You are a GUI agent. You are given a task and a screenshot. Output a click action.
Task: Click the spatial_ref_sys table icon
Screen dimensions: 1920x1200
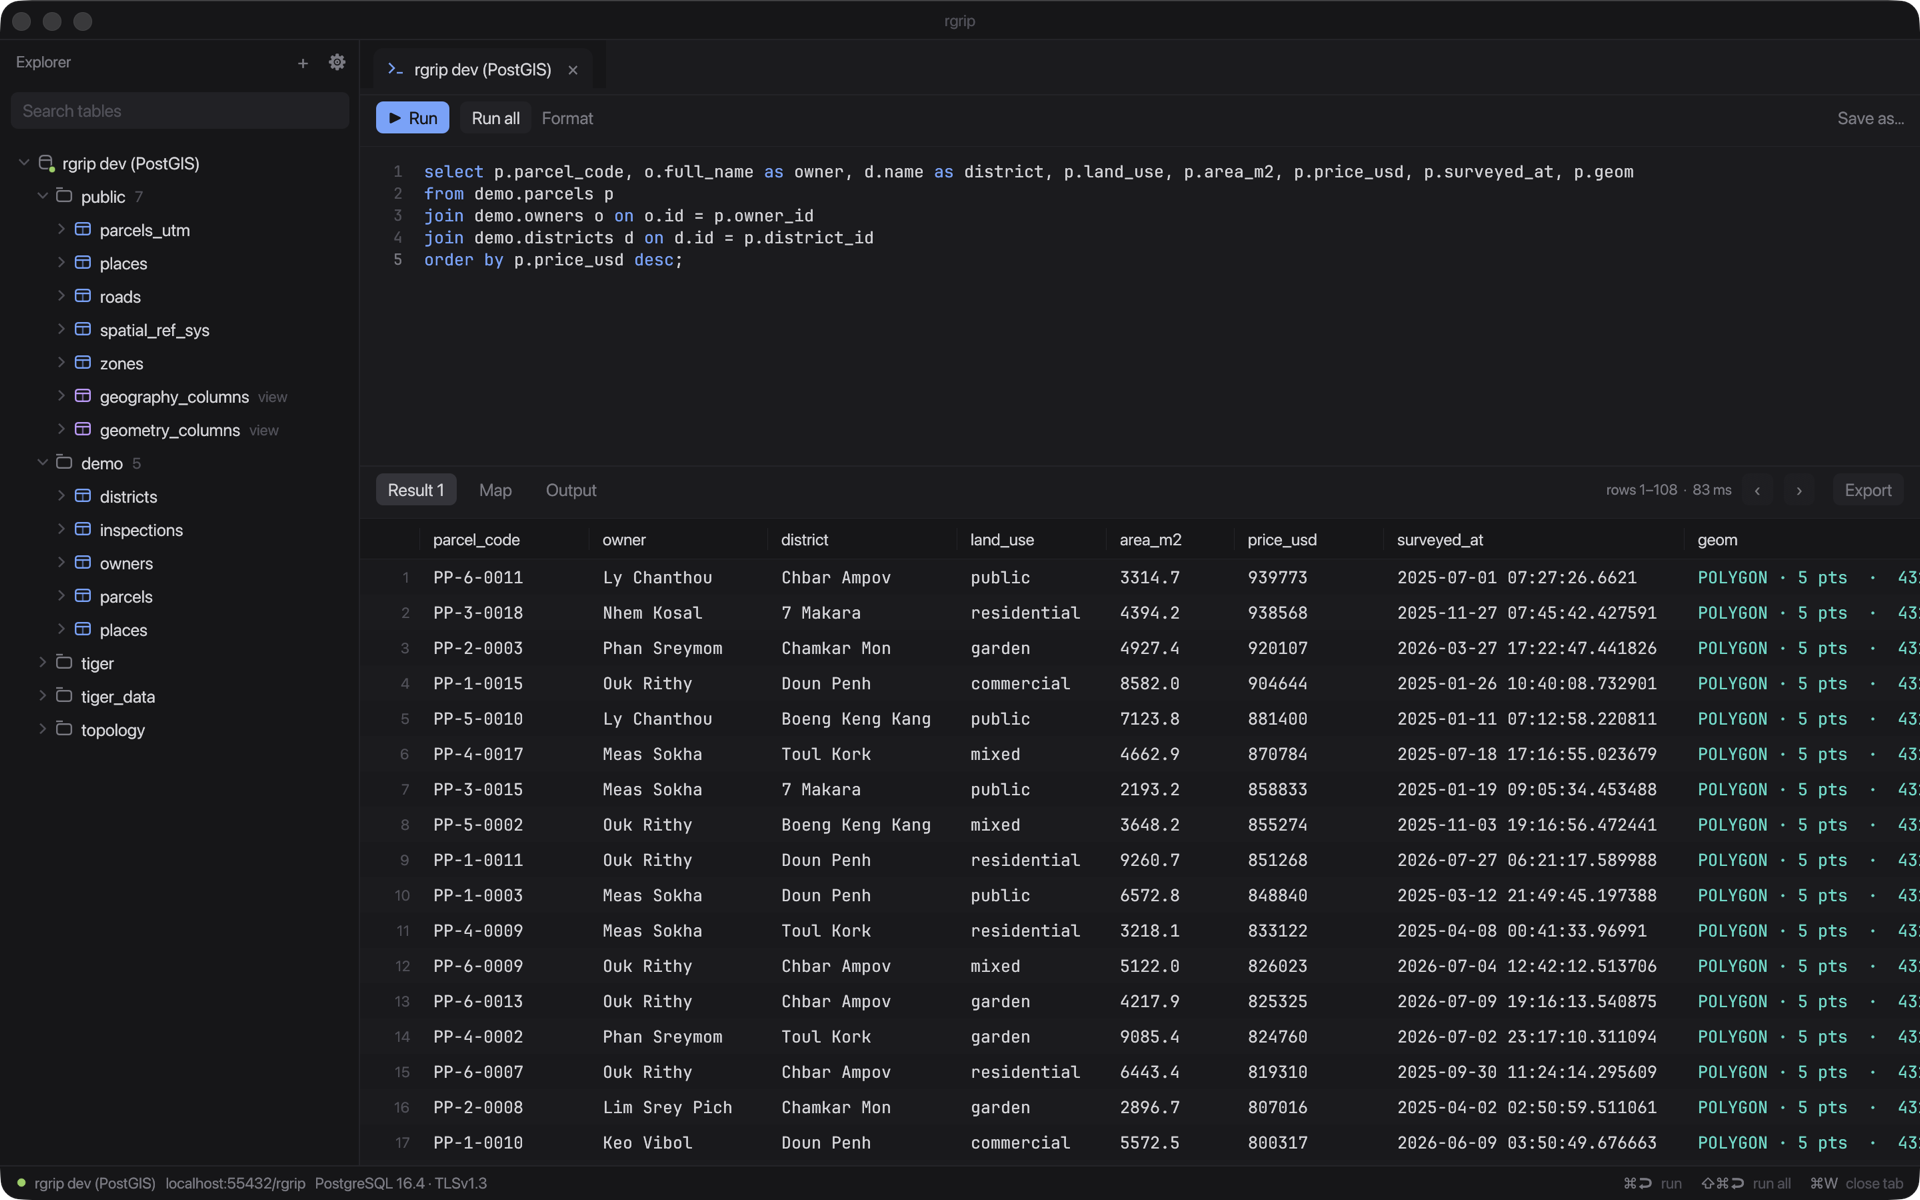[83, 330]
